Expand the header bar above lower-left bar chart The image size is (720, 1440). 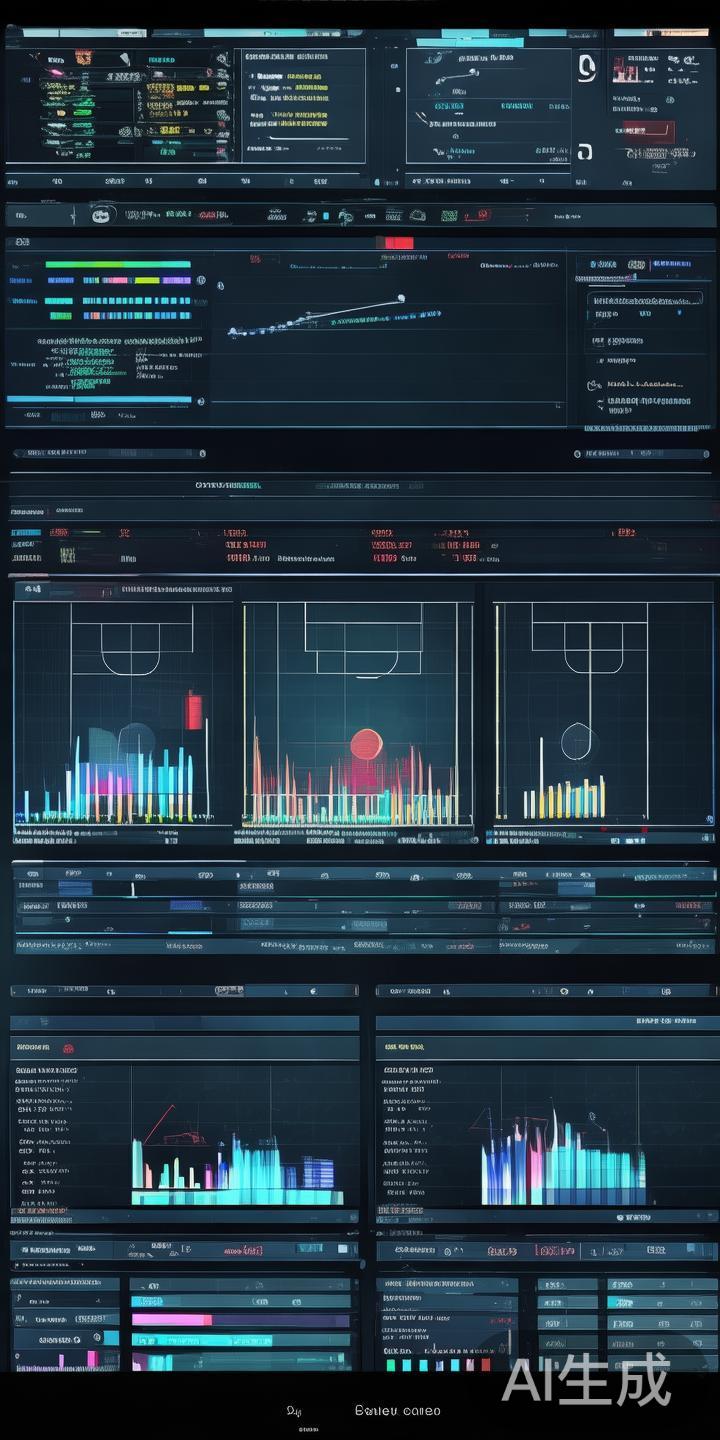pyautogui.click(x=184, y=1023)
